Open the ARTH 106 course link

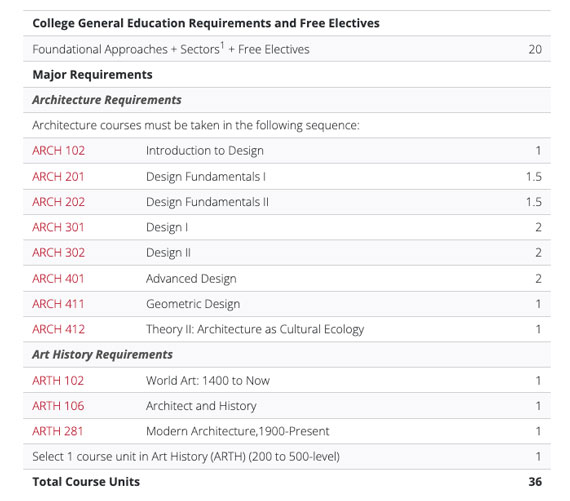58,406
